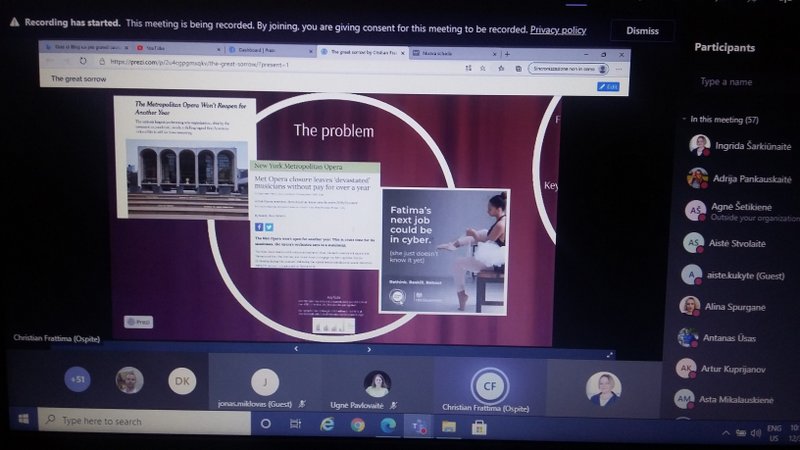Open File Explorer from the taskbar
800x450 pixels.
coord(448,427)
